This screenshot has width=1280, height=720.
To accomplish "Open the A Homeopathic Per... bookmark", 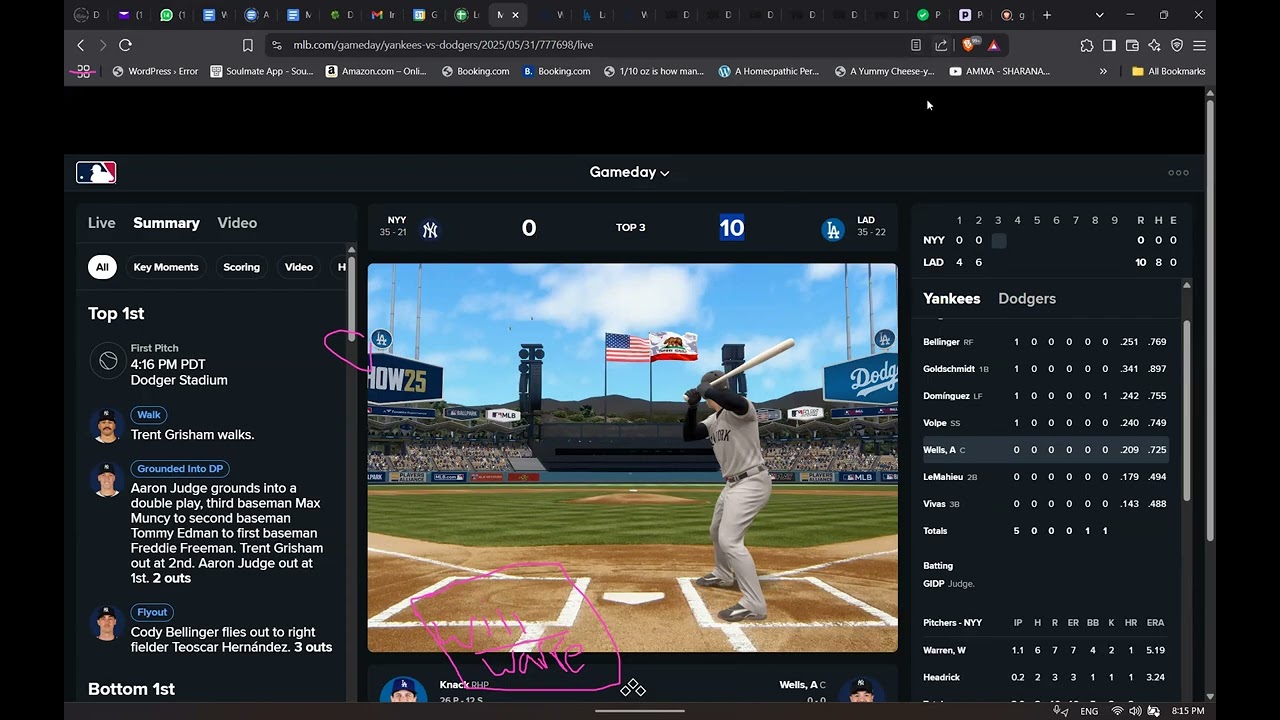I will 769,71.
